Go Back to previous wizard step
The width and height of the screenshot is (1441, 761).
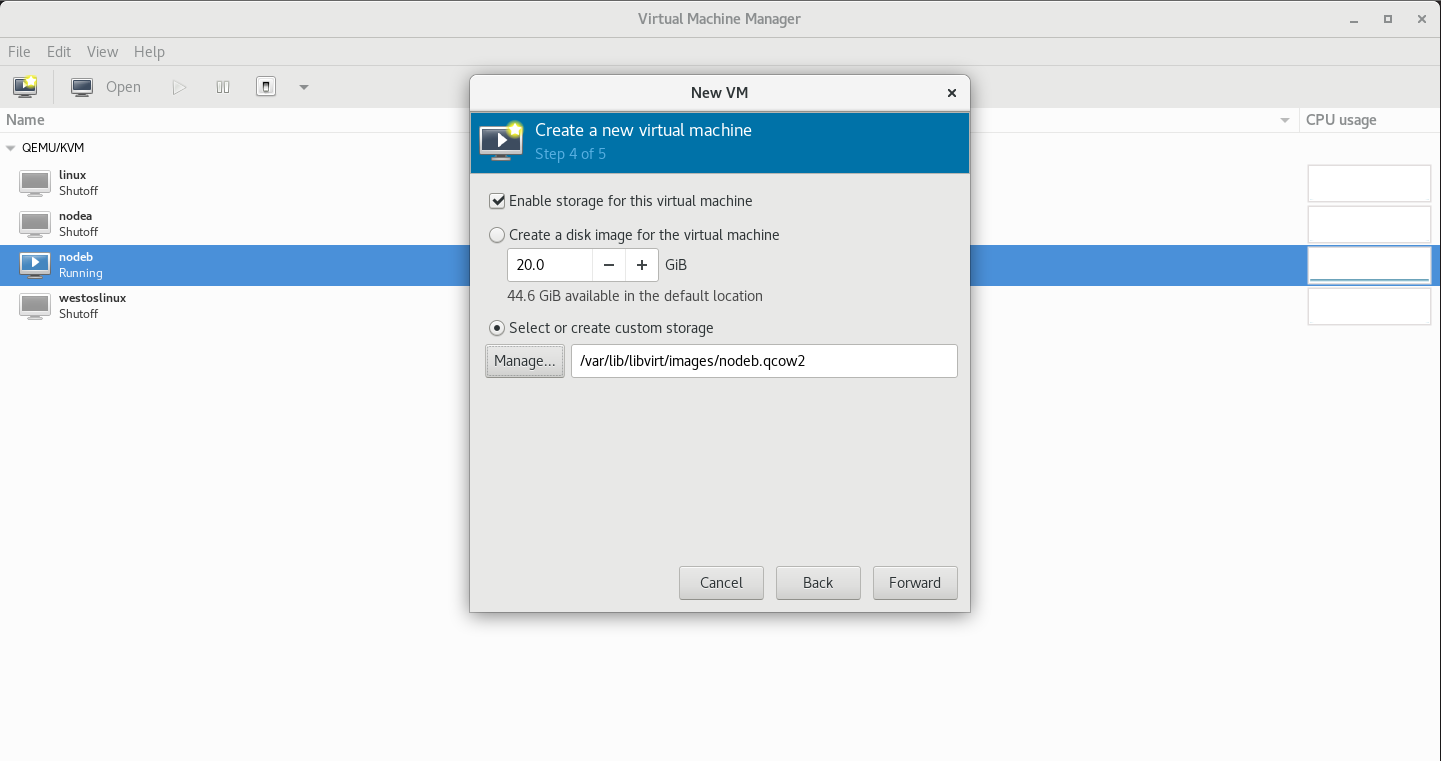click(x=818, y=583)
